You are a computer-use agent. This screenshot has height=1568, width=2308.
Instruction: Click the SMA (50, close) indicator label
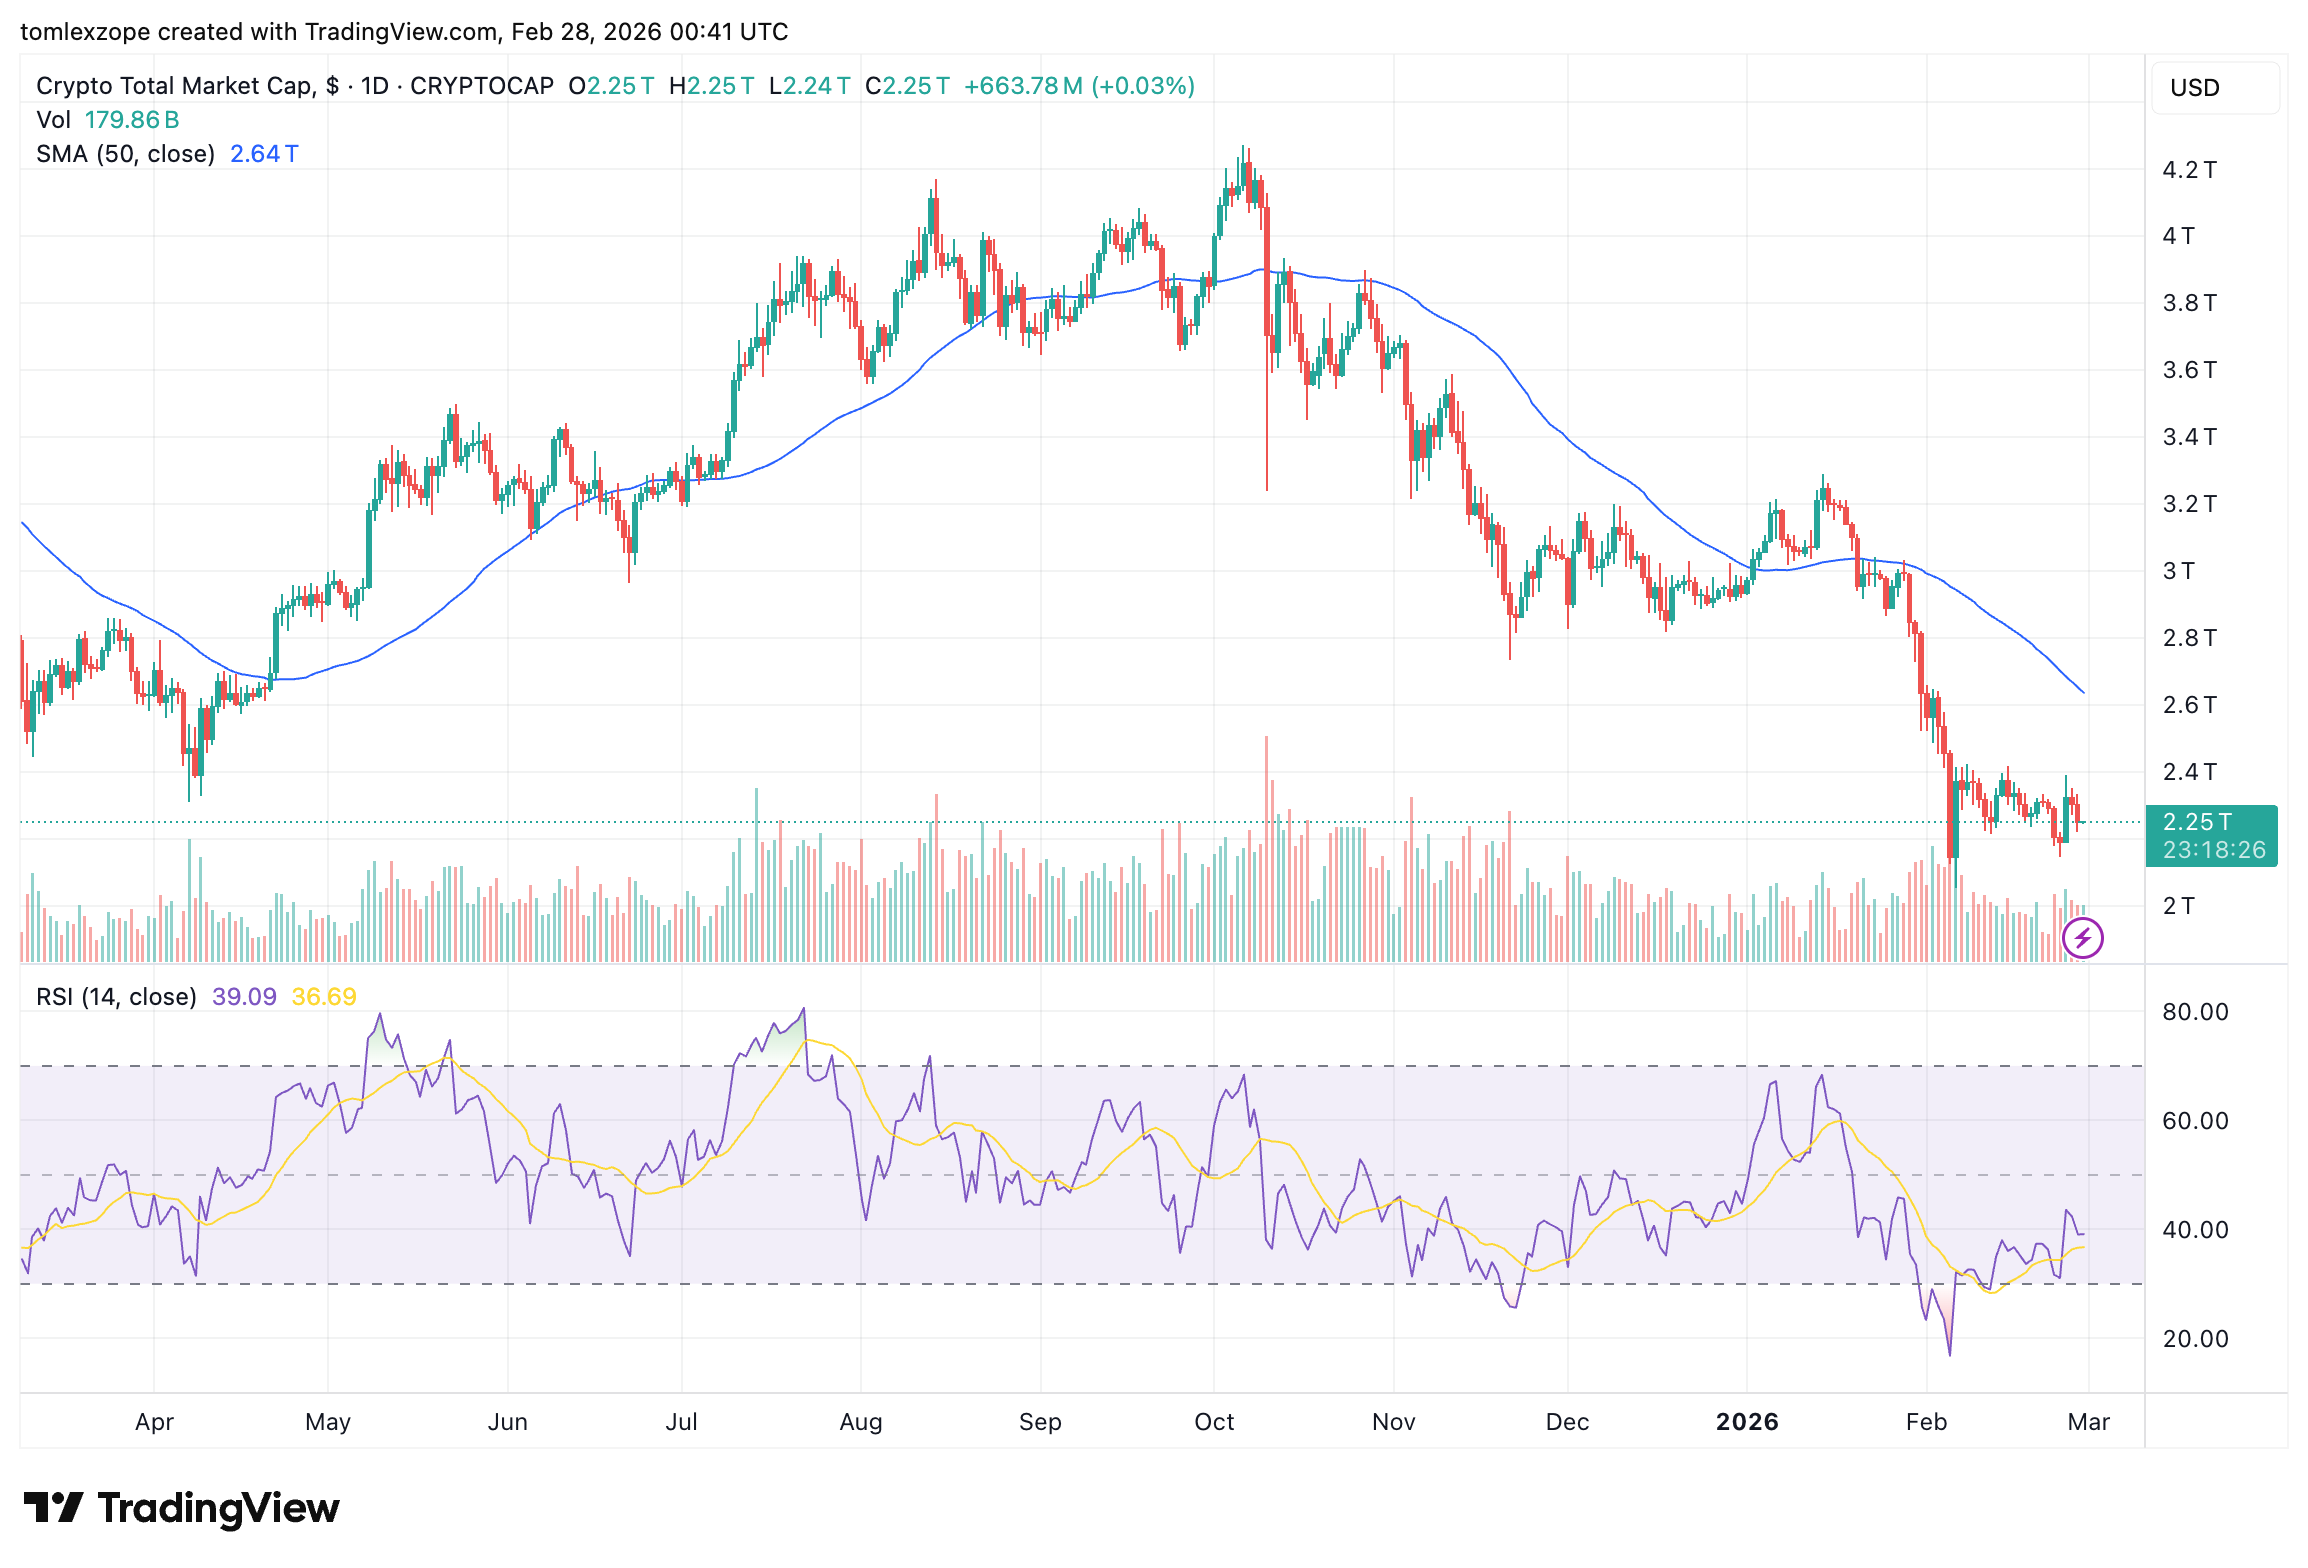tap(126, 154)
